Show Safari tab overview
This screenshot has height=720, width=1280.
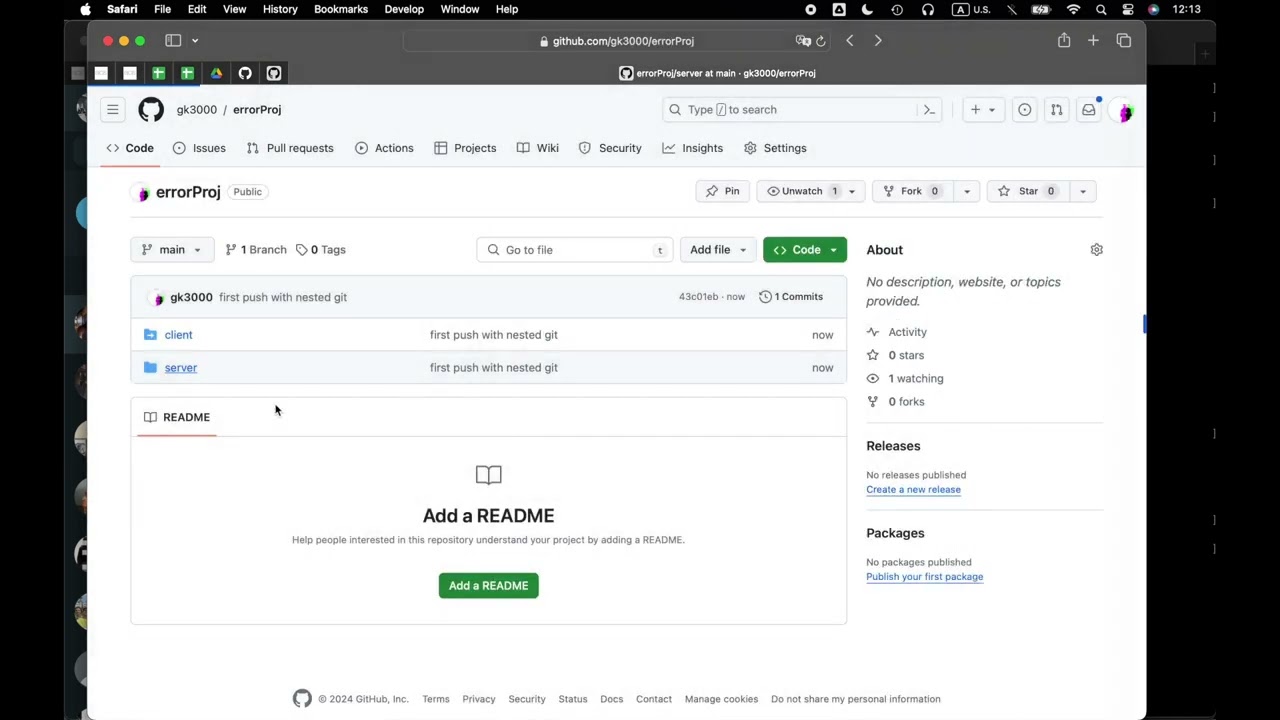1124,41
